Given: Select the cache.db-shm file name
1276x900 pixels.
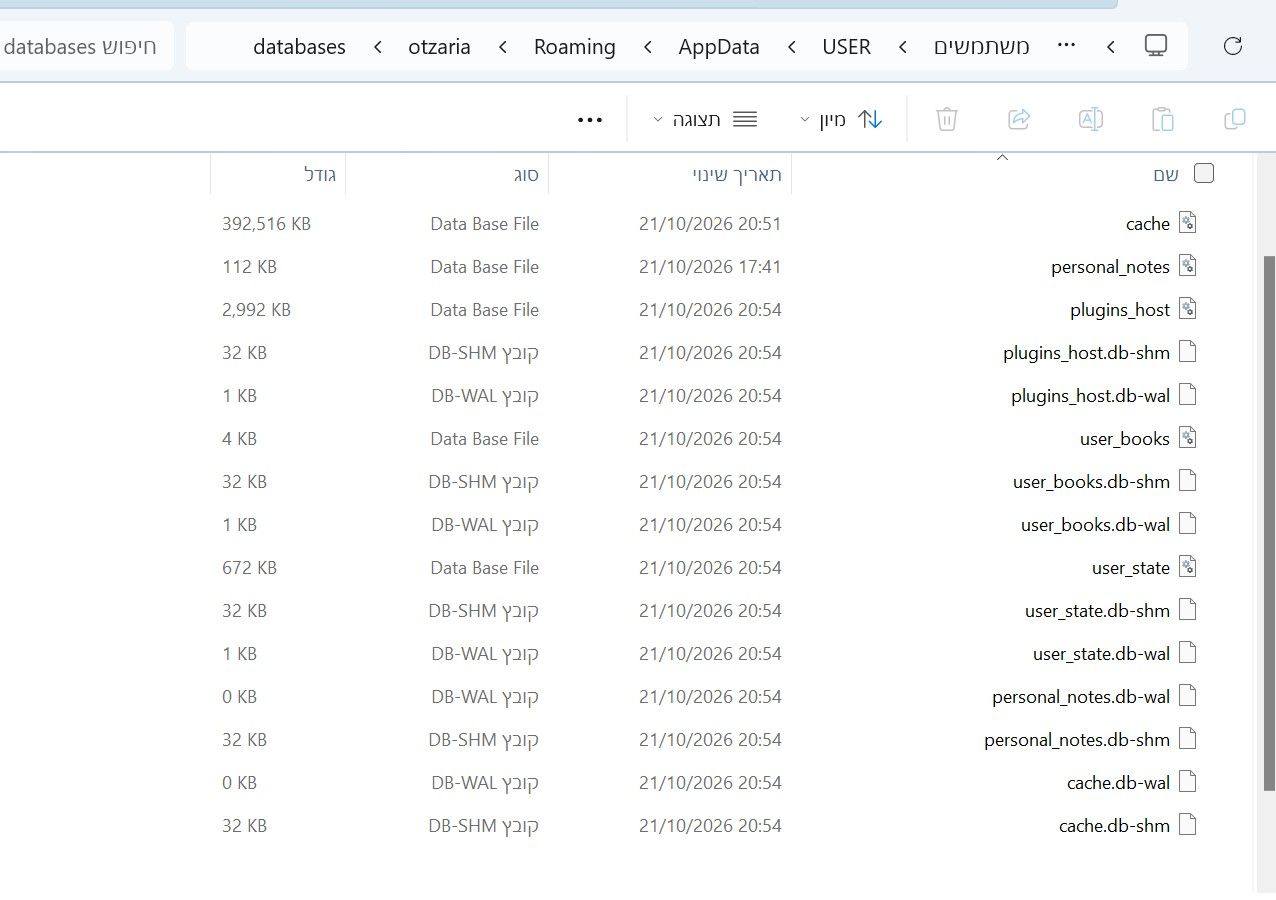Looking at the screenshot, I should click(x=1114, y=825).
